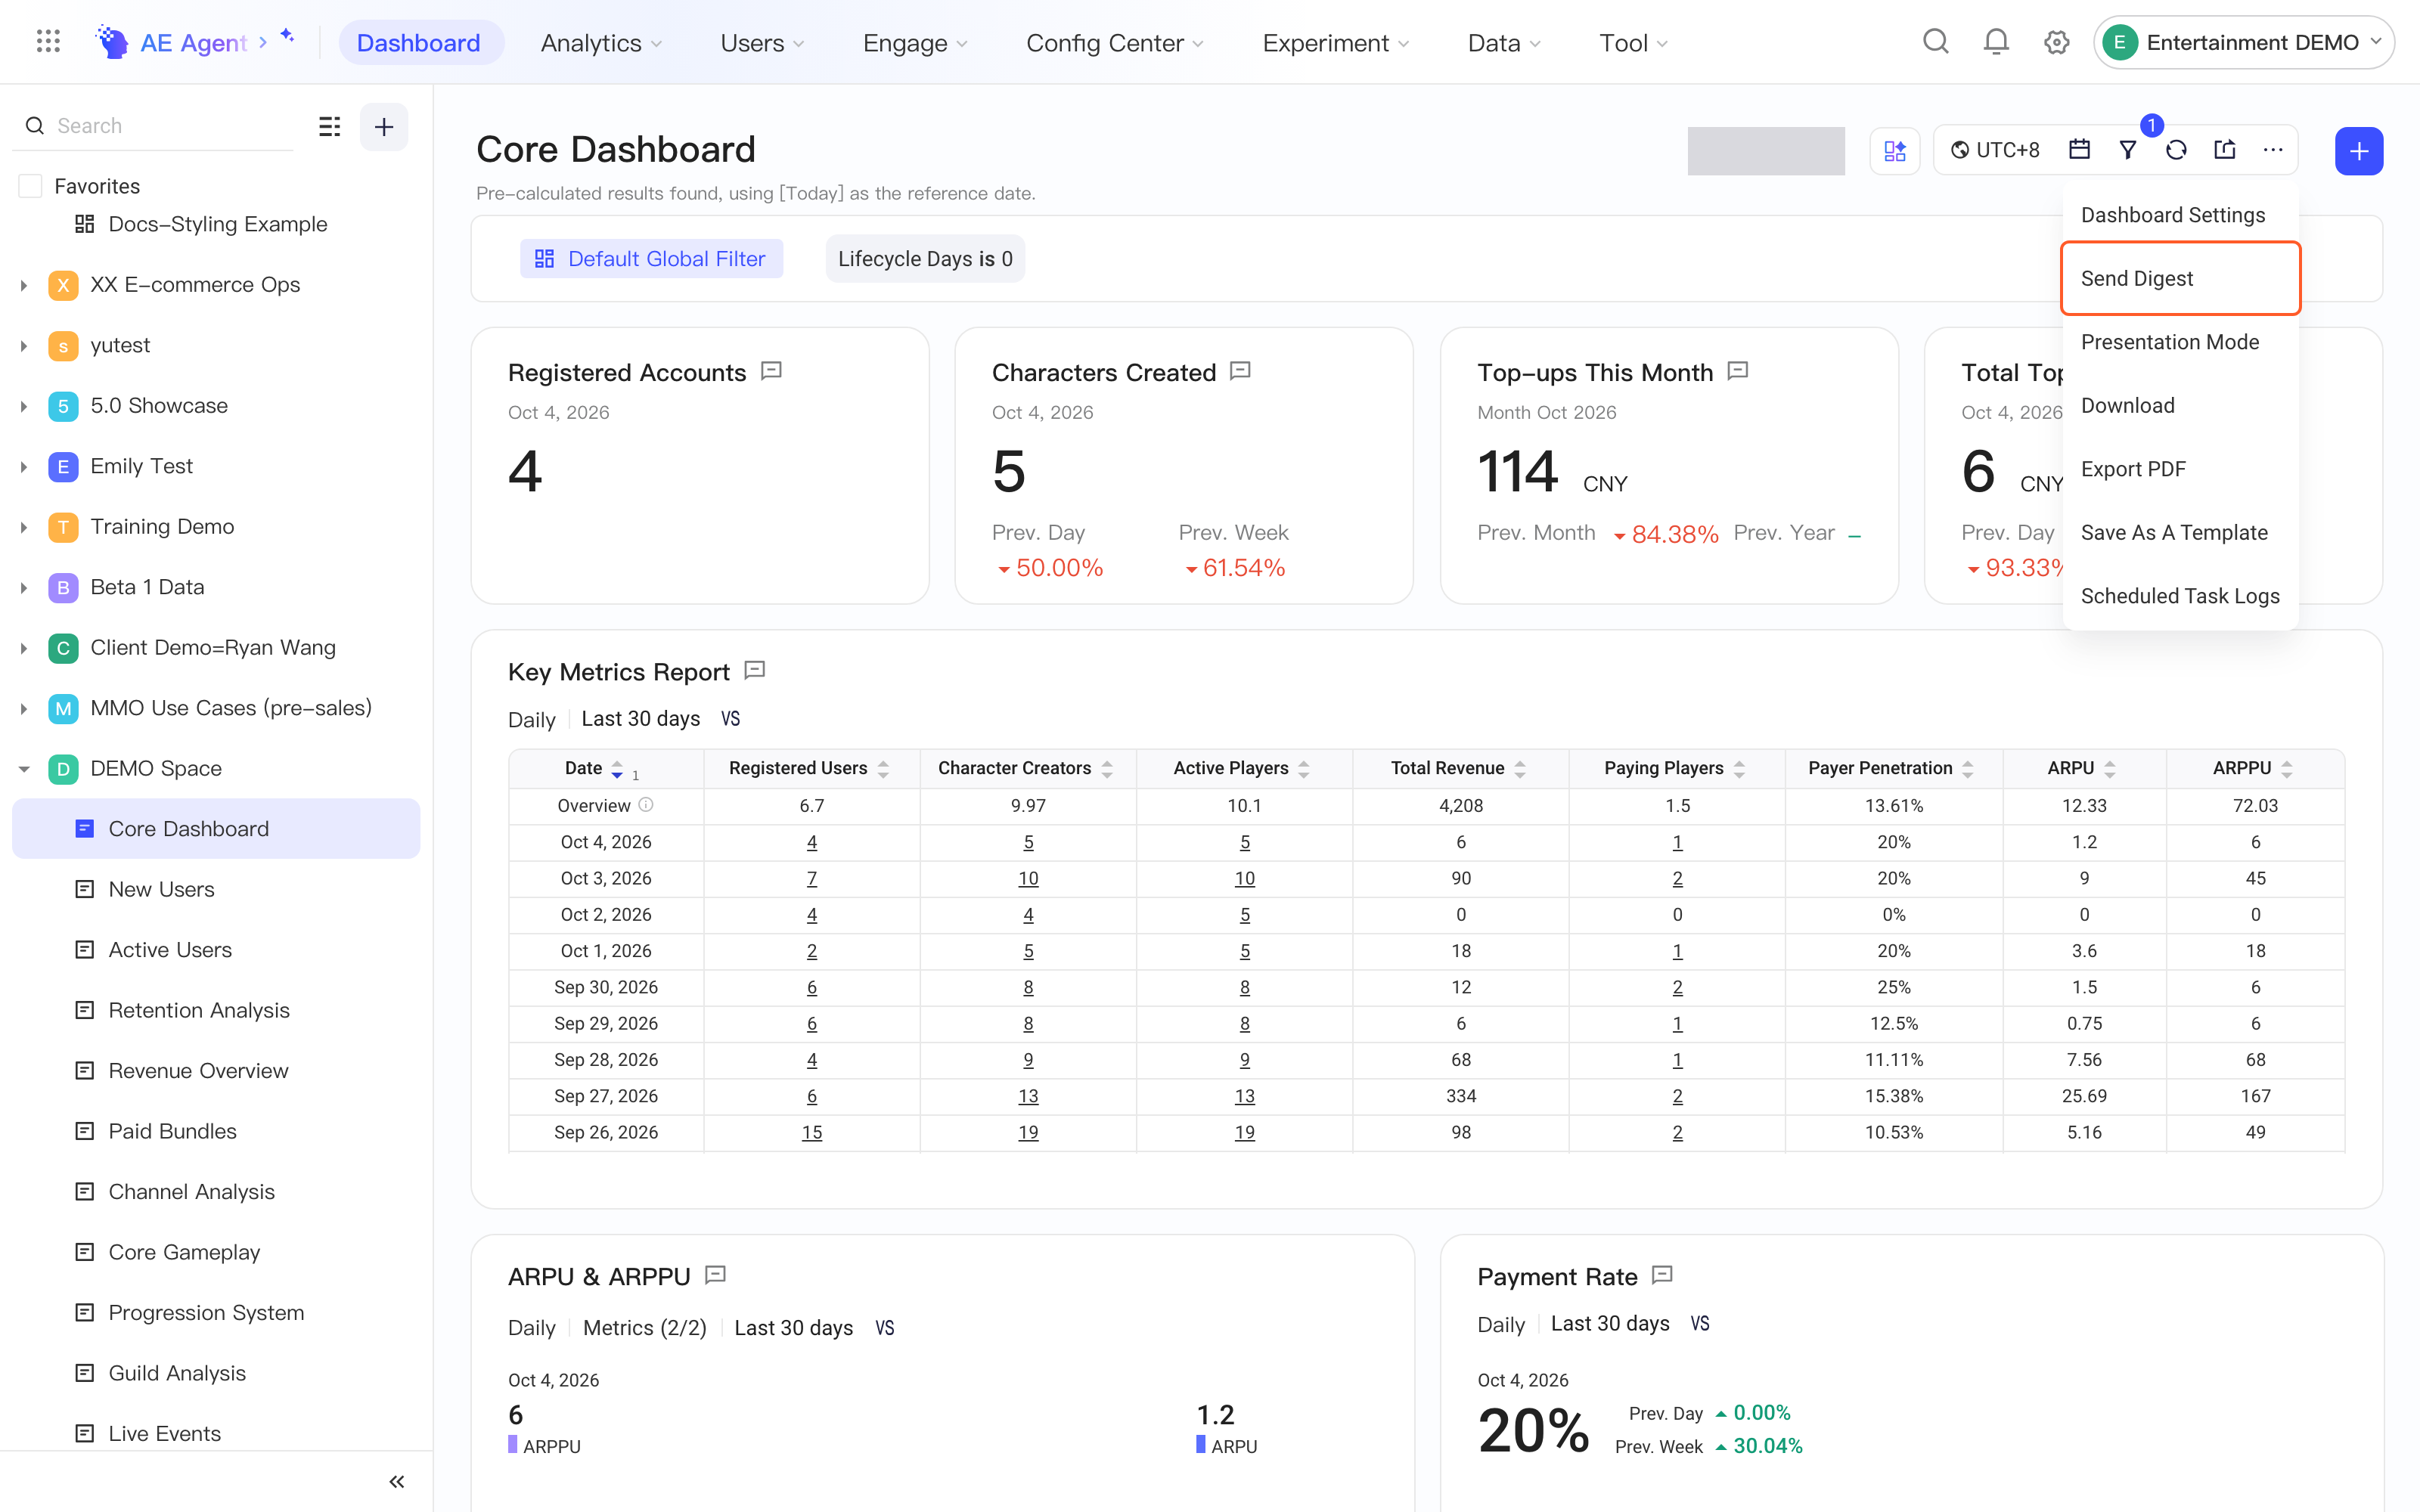The width and height of the screenshot is (2420, 1512).
Task: Choose Presentation Mode menu entry
Action: [2180, 342]
